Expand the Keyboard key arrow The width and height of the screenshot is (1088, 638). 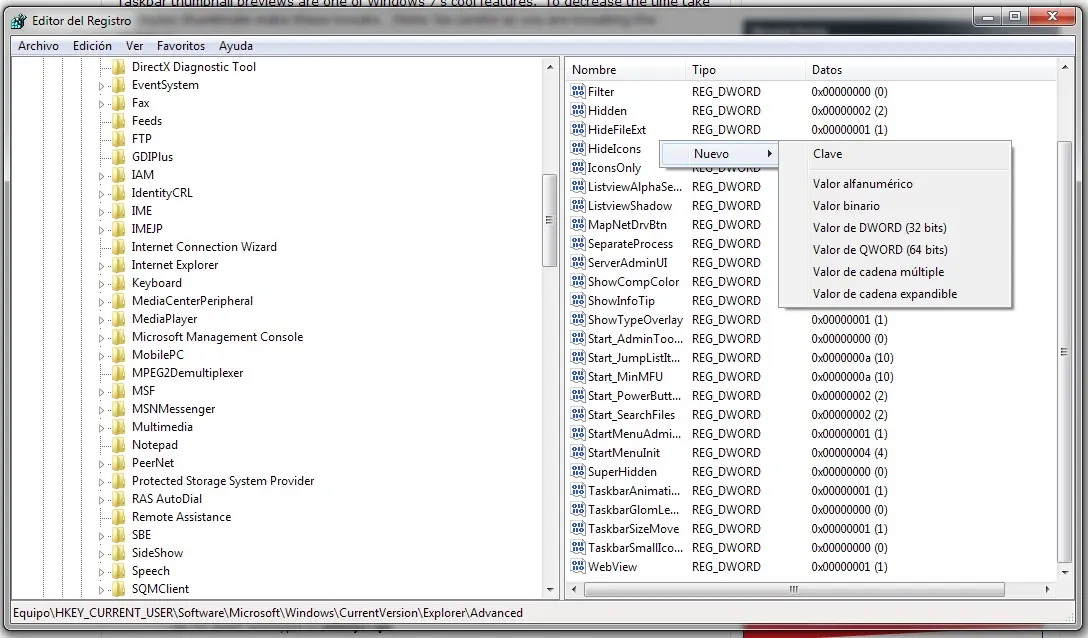pyautogui.click(x=101, y=284)
